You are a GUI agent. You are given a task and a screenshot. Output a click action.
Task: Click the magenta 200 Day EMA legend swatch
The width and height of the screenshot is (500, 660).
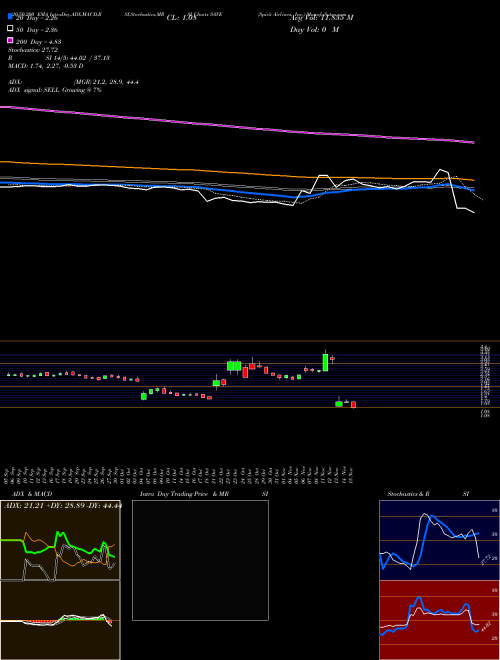(10, 40)
